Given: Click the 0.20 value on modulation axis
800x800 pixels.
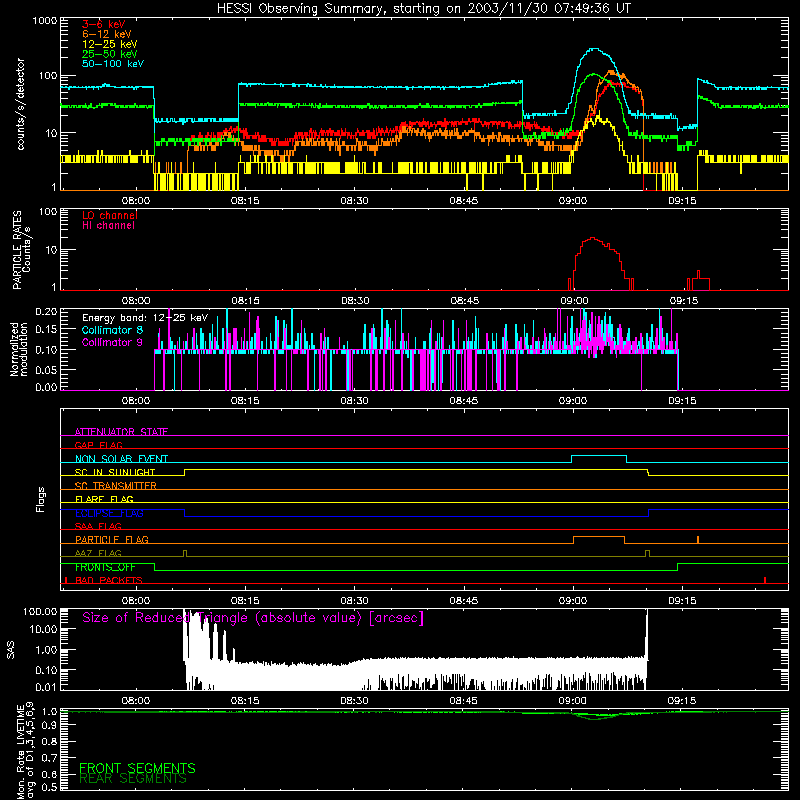Looking at the screenshot, I should coord(46,311).
